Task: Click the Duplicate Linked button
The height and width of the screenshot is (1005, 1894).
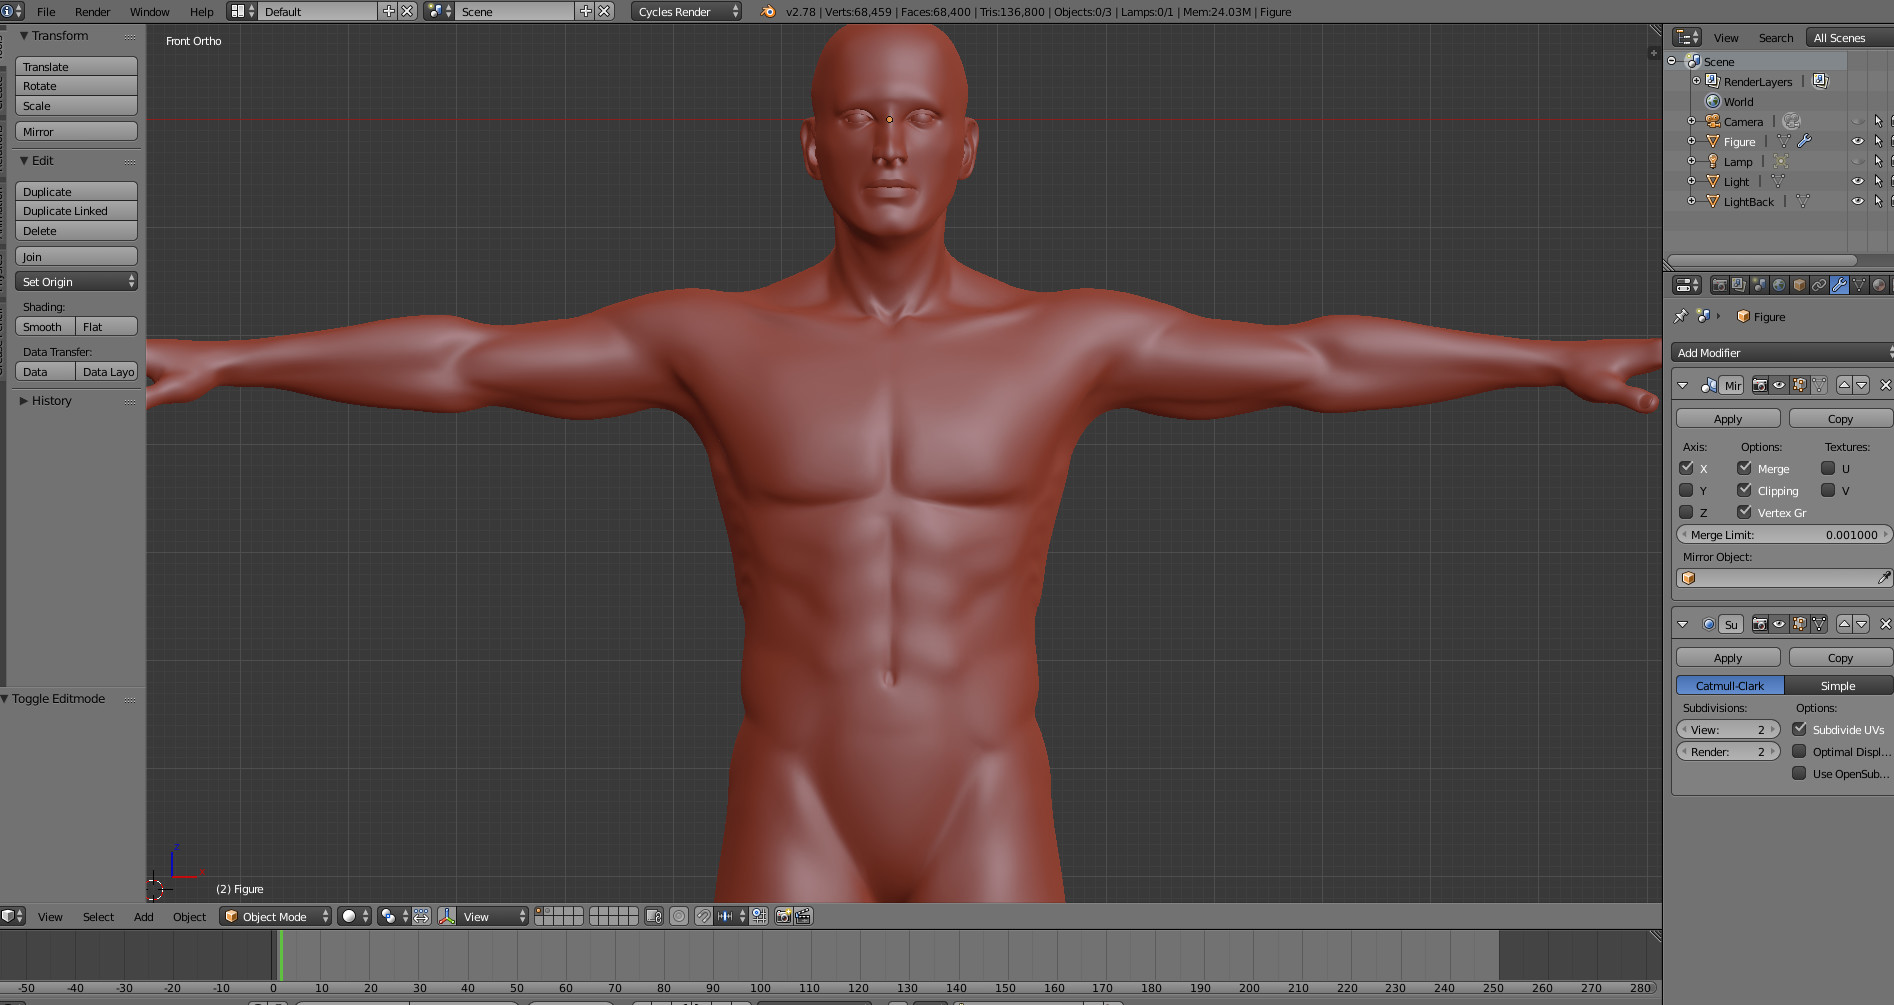Action: click(76, 211)
